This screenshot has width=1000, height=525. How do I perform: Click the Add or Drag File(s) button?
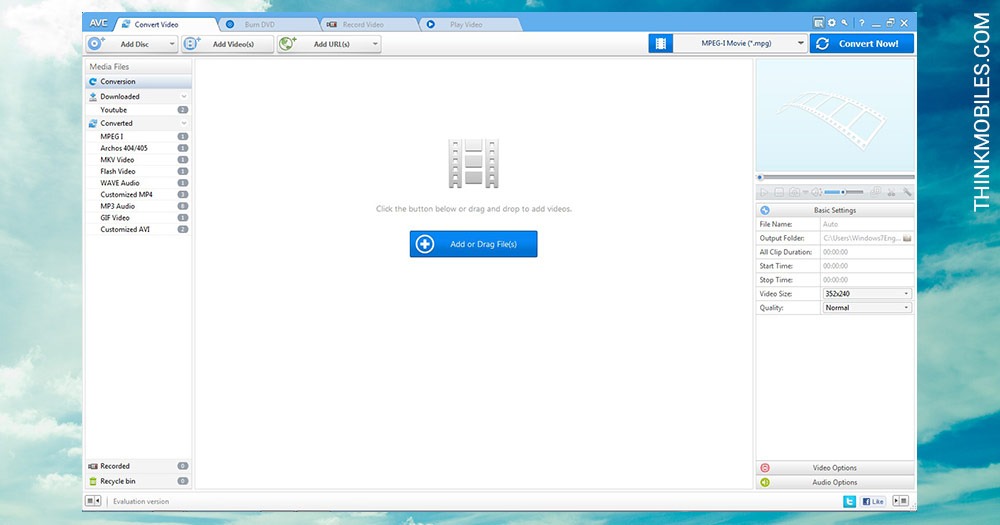point(473,244)
